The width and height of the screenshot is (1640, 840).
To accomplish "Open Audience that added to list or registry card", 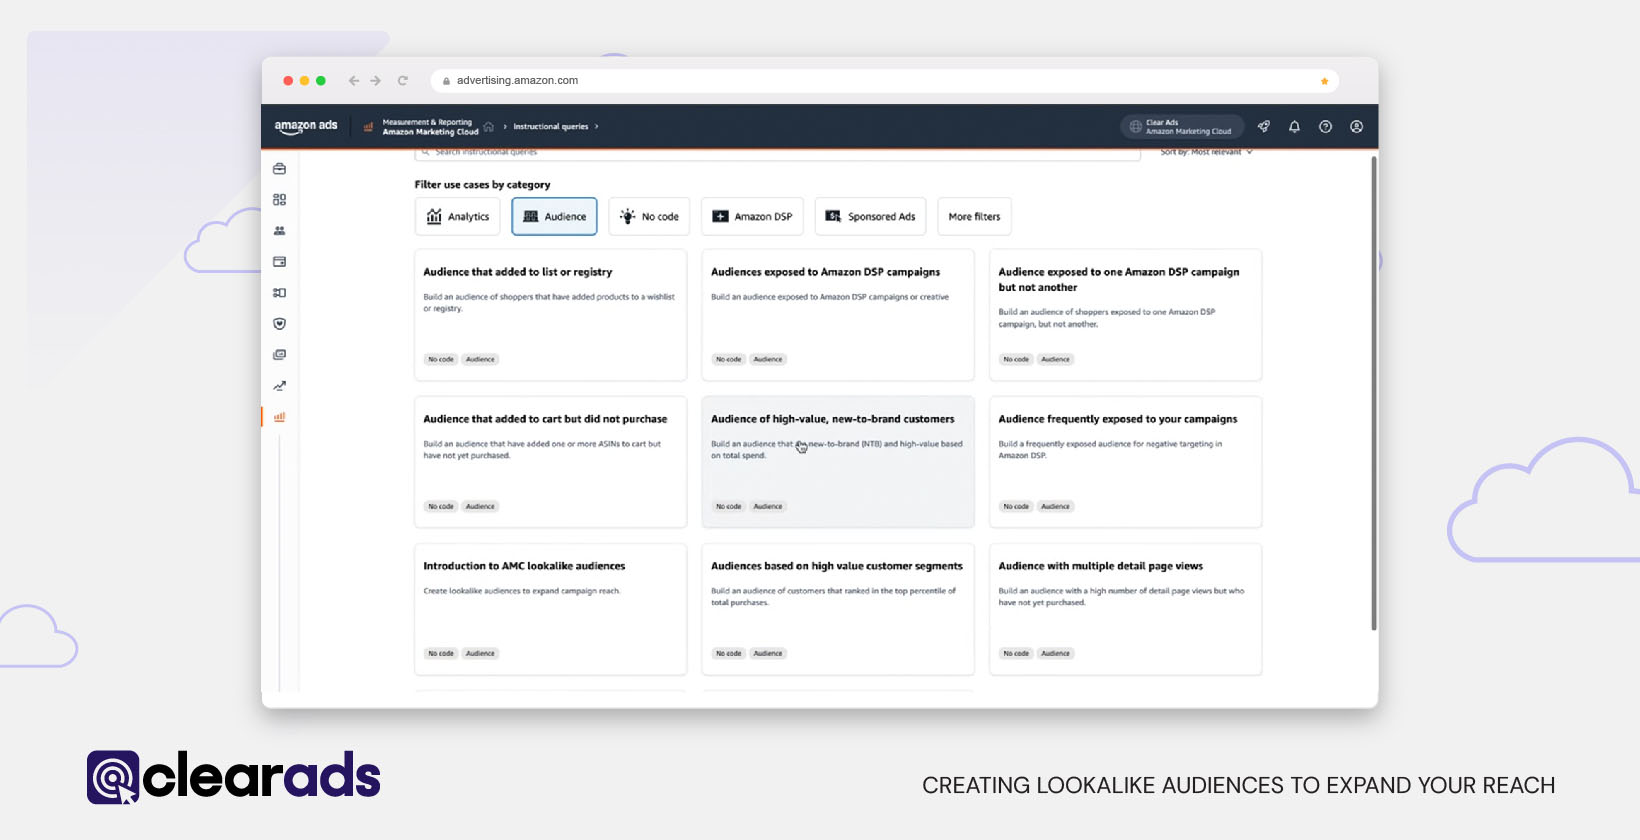I will [551, 315].
